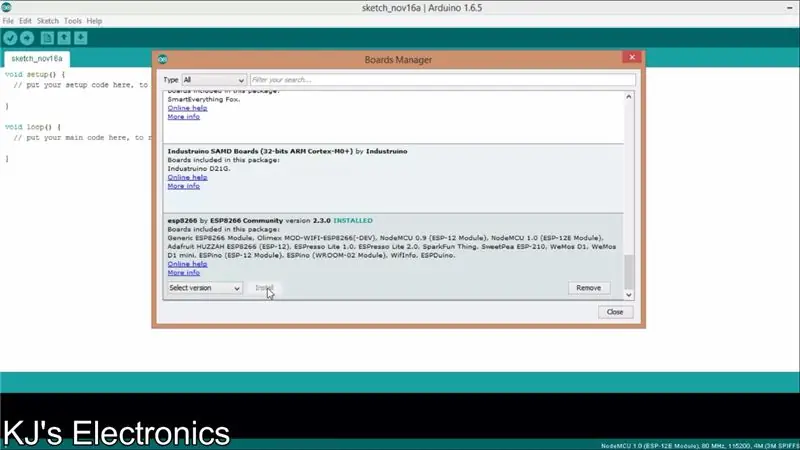Focus the Filter your search field
The height and width of the screenshot is (450, 800).
(x=443, y=80)
